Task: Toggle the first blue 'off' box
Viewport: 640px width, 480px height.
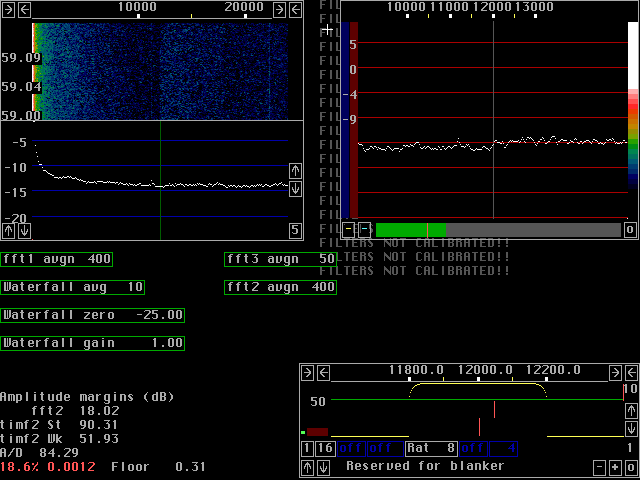Action: [x=351, y=449]
